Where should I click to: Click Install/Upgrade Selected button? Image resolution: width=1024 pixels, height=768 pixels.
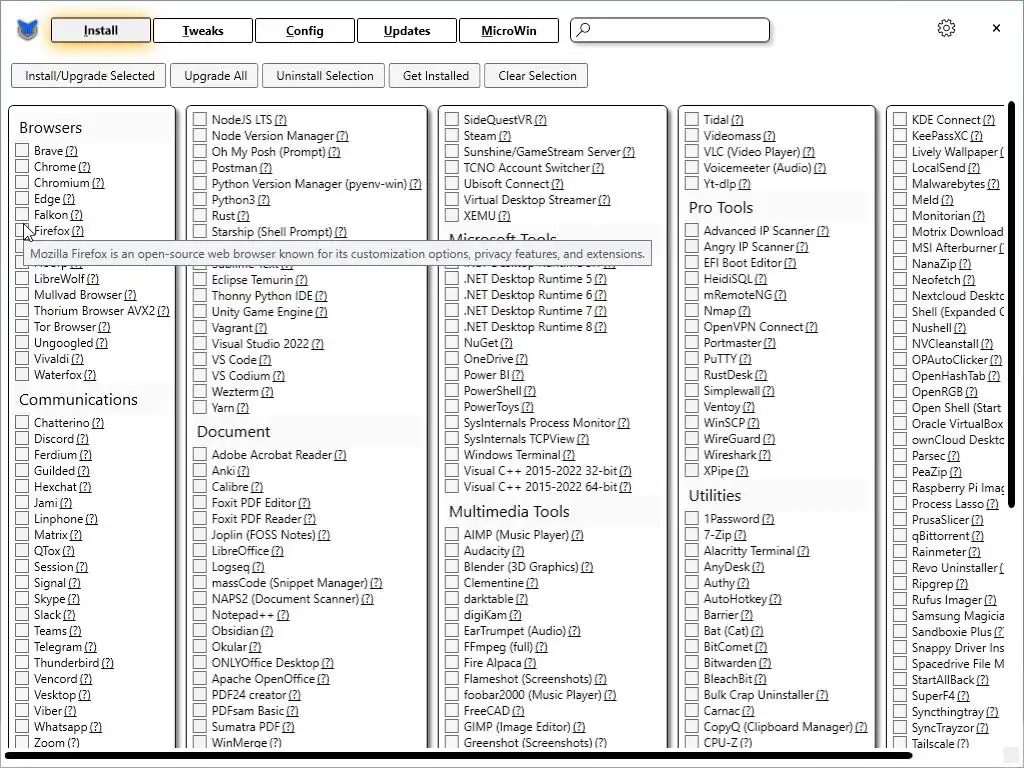click(x=89, y=76)
